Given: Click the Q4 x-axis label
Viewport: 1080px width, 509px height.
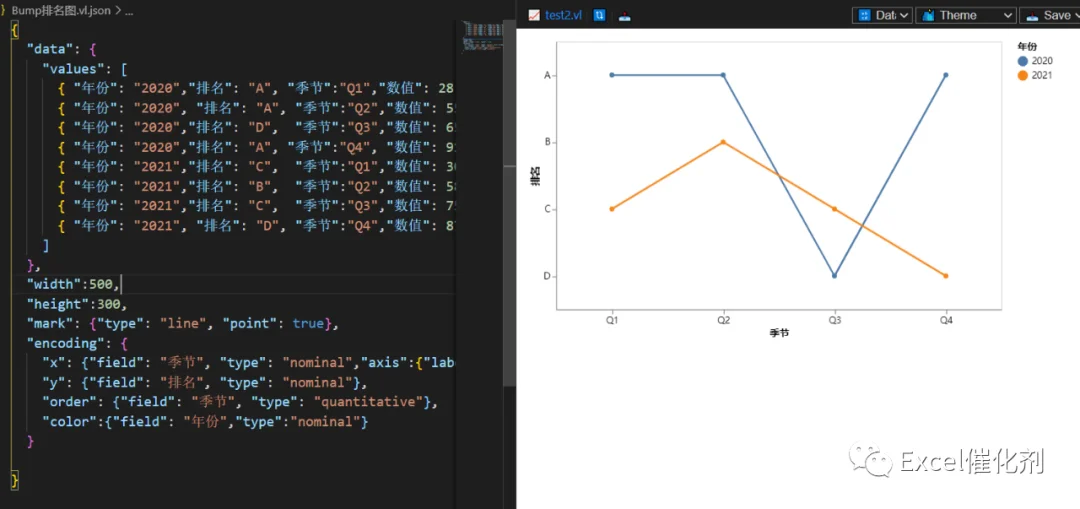Looking at the screenshot, I should (x=946, y=320).
